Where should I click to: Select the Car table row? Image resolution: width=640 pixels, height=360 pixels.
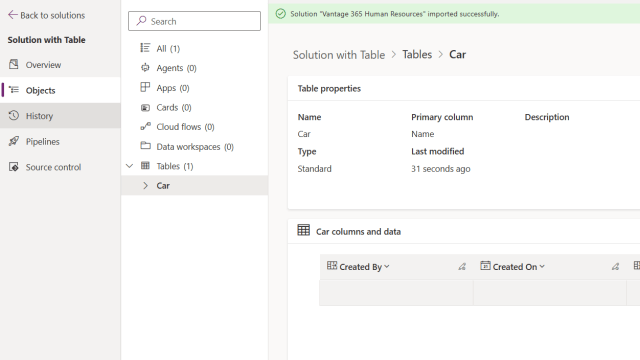[x=195, y=185]
